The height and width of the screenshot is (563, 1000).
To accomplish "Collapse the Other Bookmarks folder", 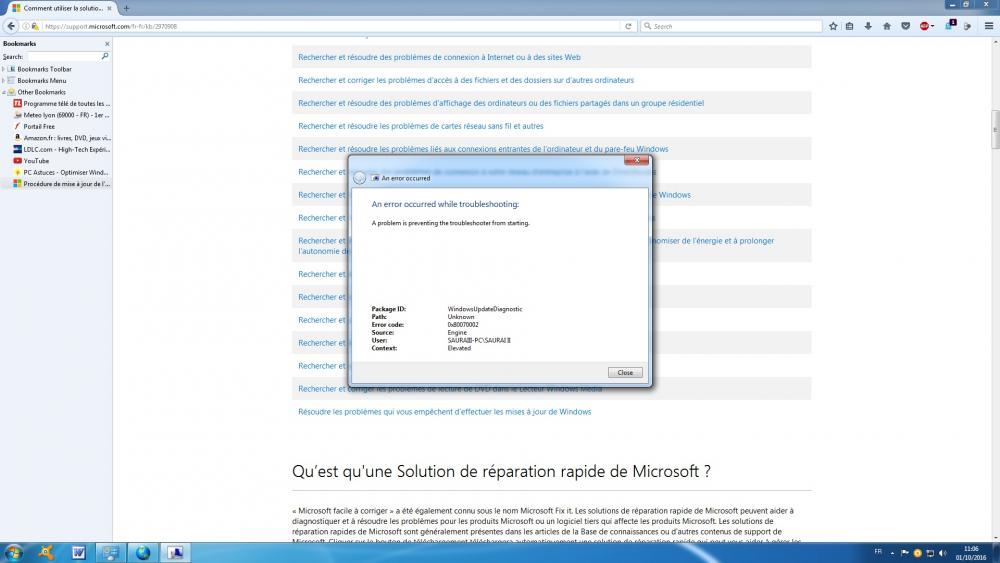I will click(x=4, y=92).
